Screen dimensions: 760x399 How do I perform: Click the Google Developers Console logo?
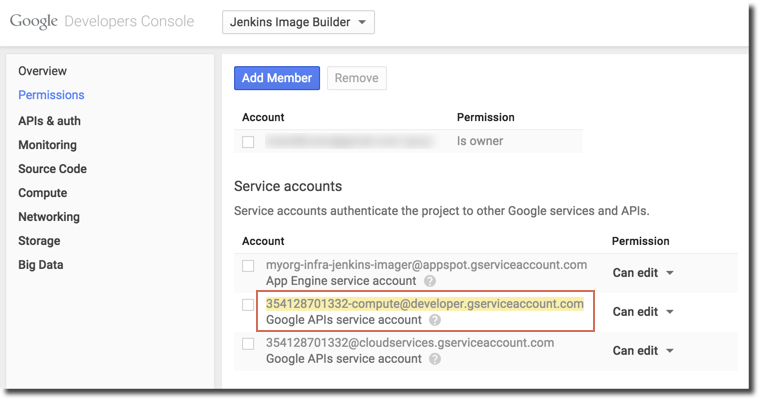(102, 22)
